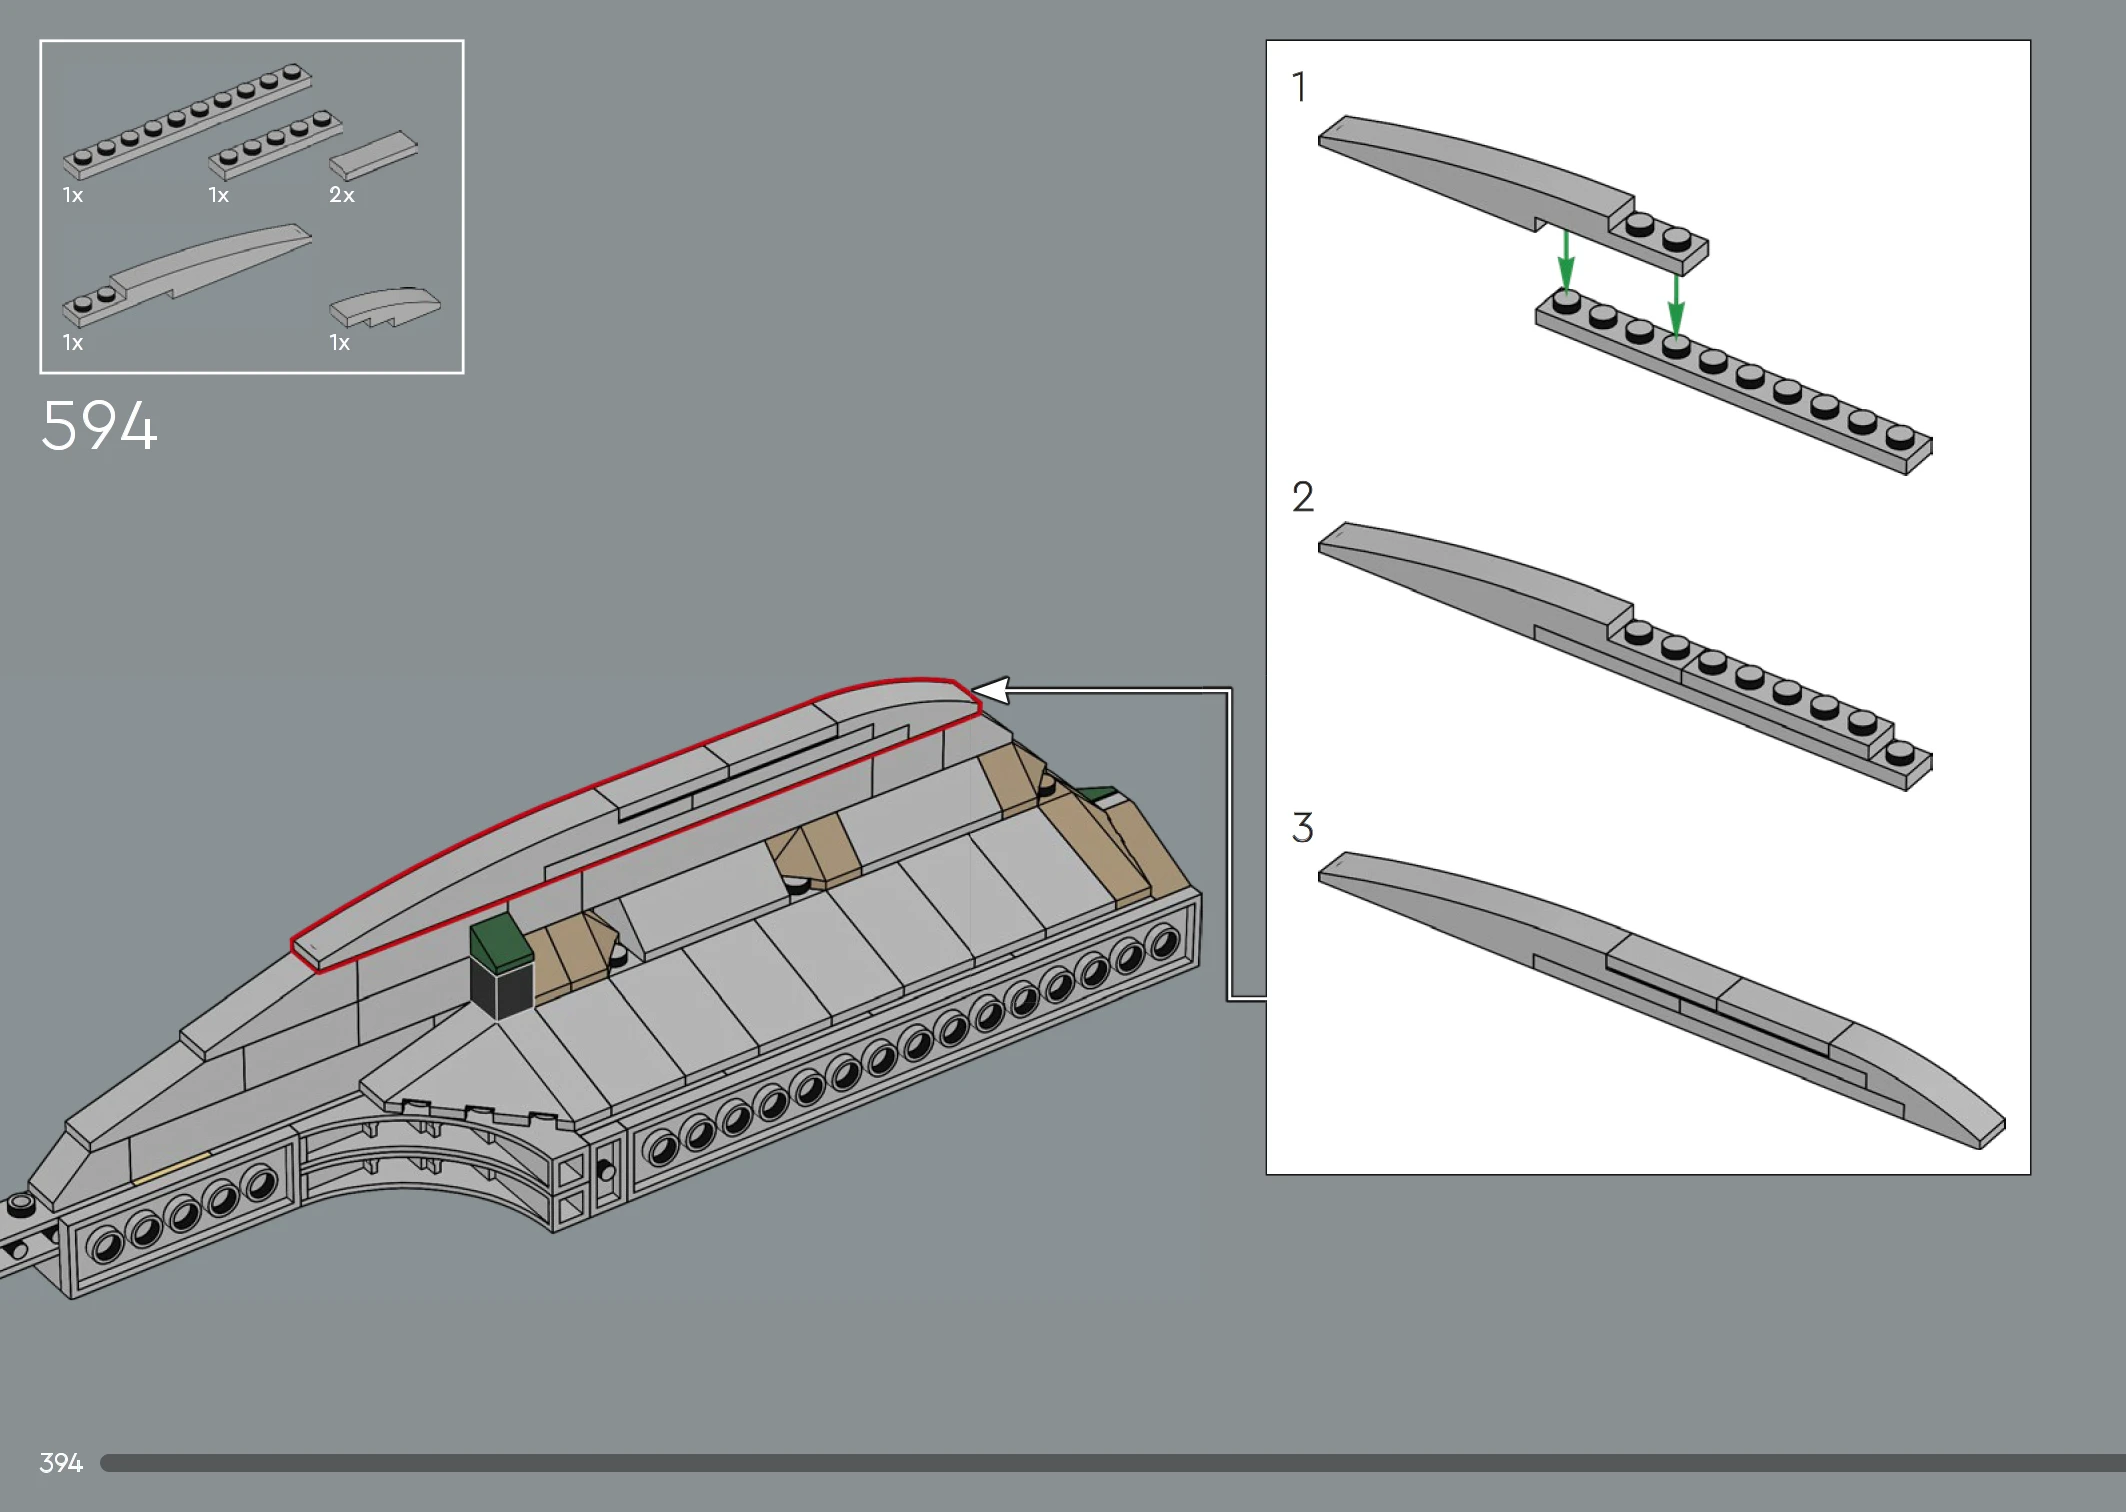2126x1512 pixels.
Task: Click the page progress bar at bottom
Action: click(1100, 1463)
